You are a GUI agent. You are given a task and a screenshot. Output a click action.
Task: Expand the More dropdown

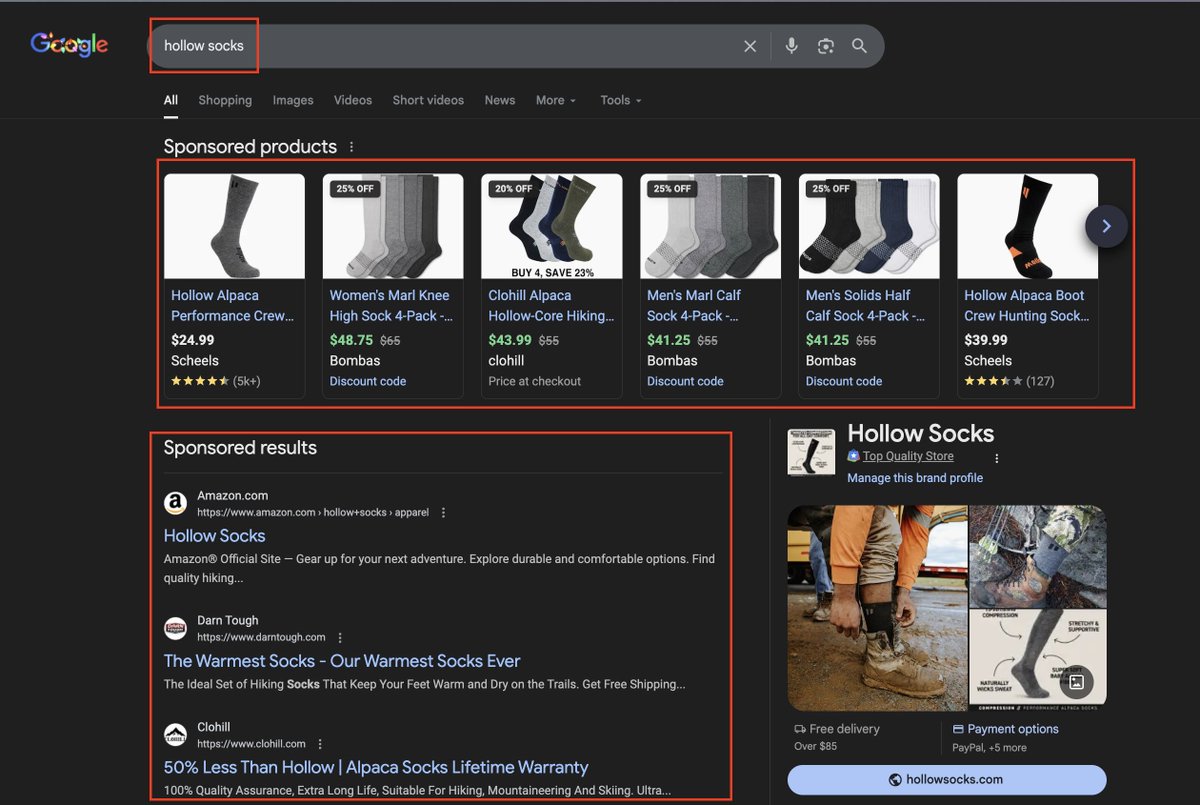coord(556,100)
